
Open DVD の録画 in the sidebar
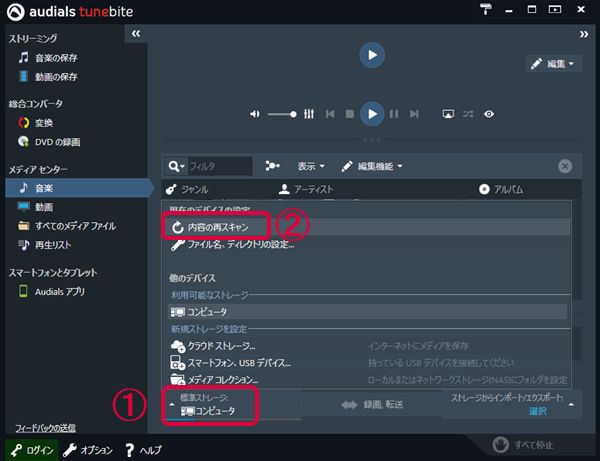point(49,142)
